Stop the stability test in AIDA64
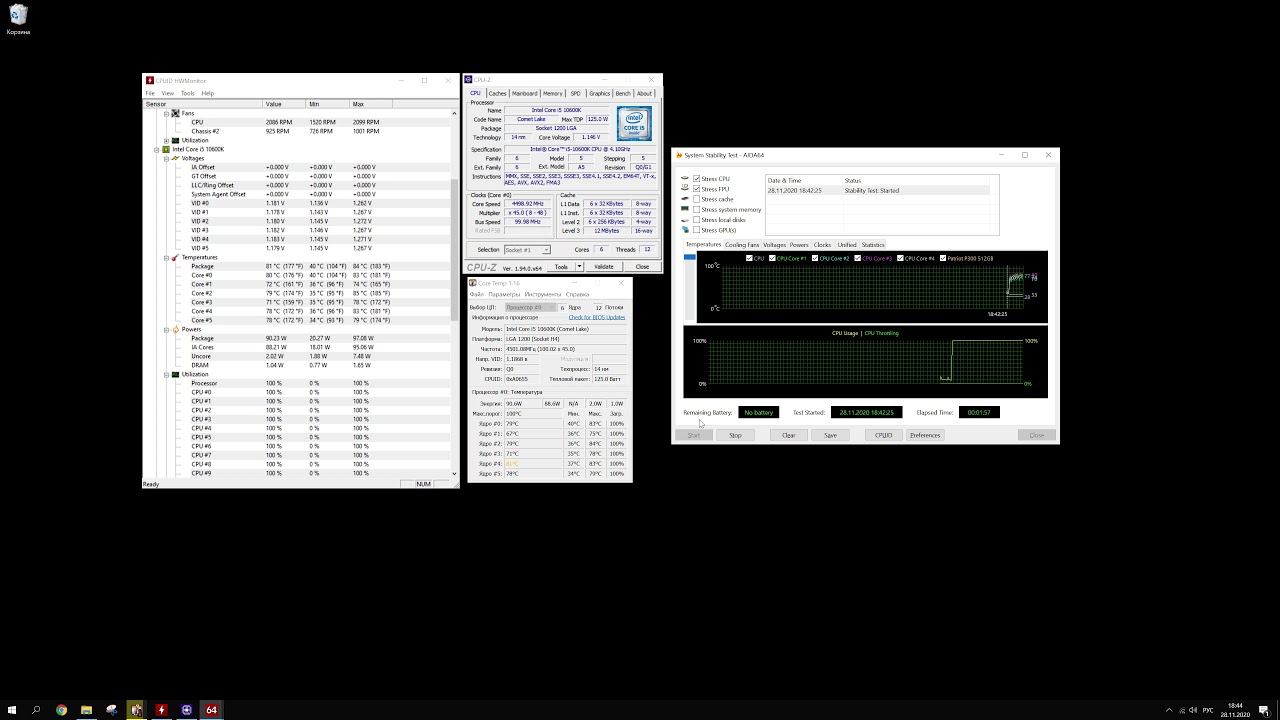 pos(735,435)
